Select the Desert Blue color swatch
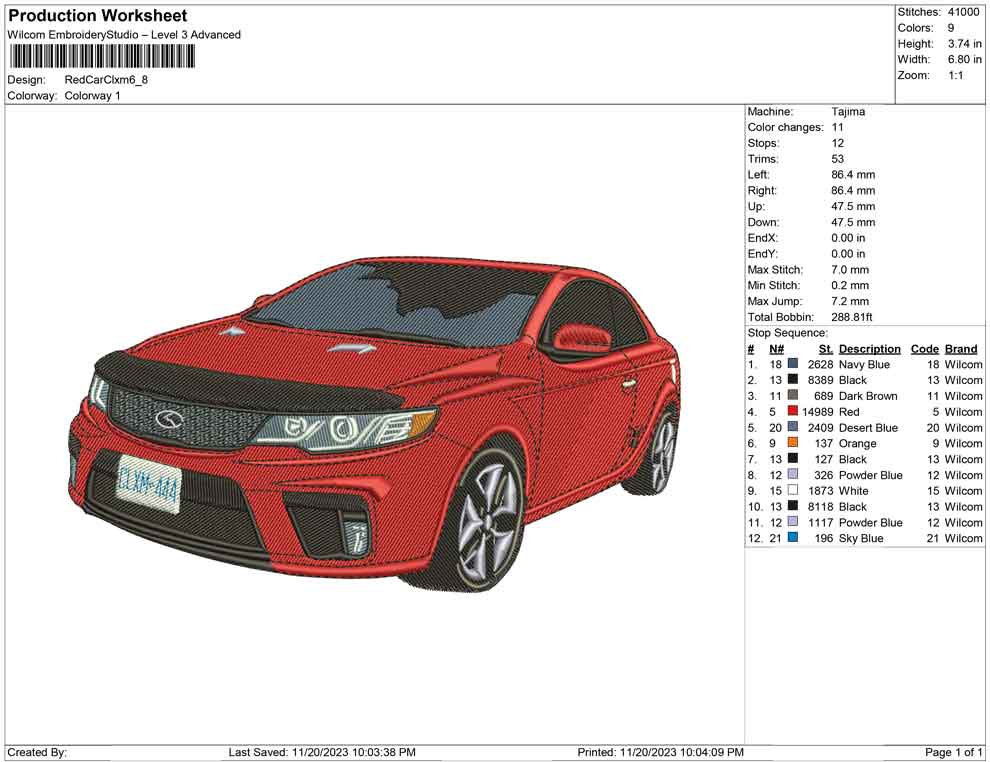 click(x=793, y=428)
